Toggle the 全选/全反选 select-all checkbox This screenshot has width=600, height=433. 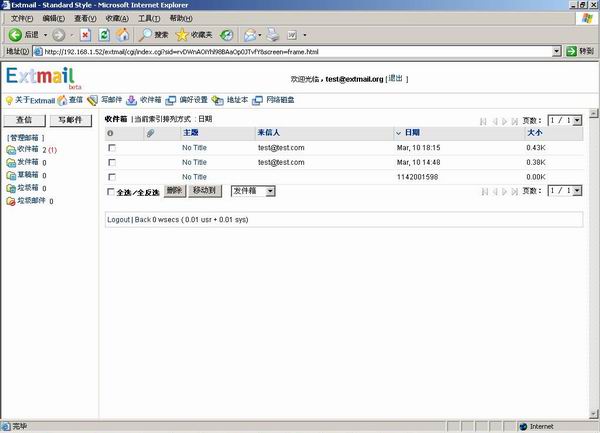112,191
